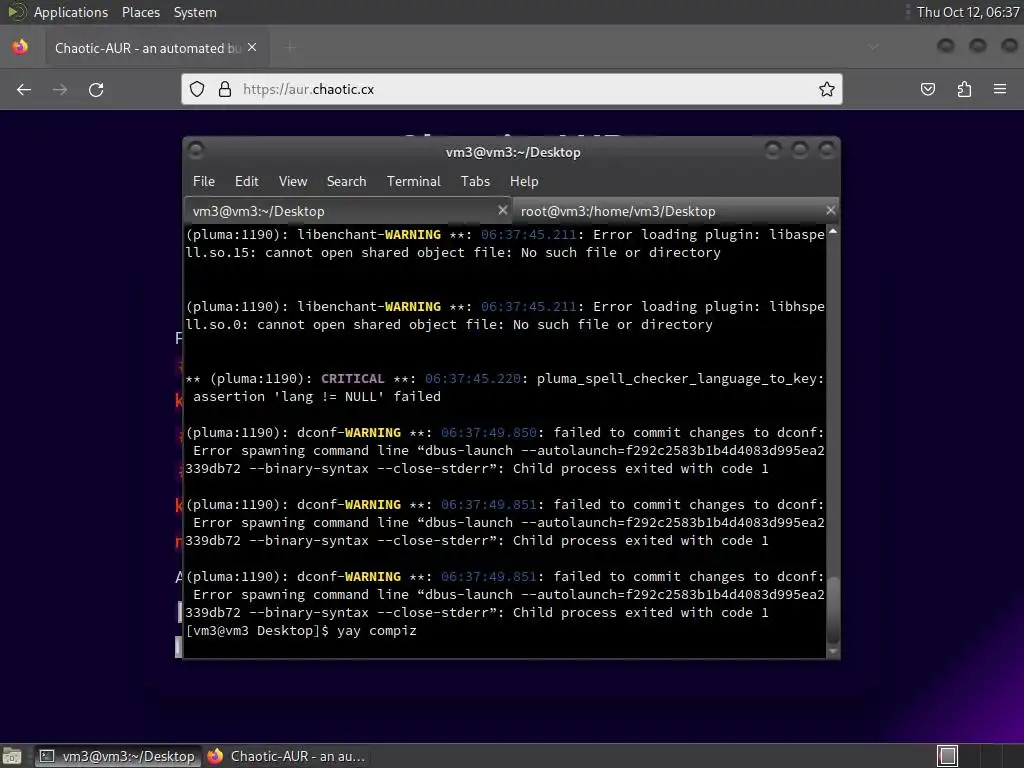Image resolution: width=1024 pixels, height=768 pixels.
Task: Expand the Firefox list all tabs chevron
Action: point(873,47)
